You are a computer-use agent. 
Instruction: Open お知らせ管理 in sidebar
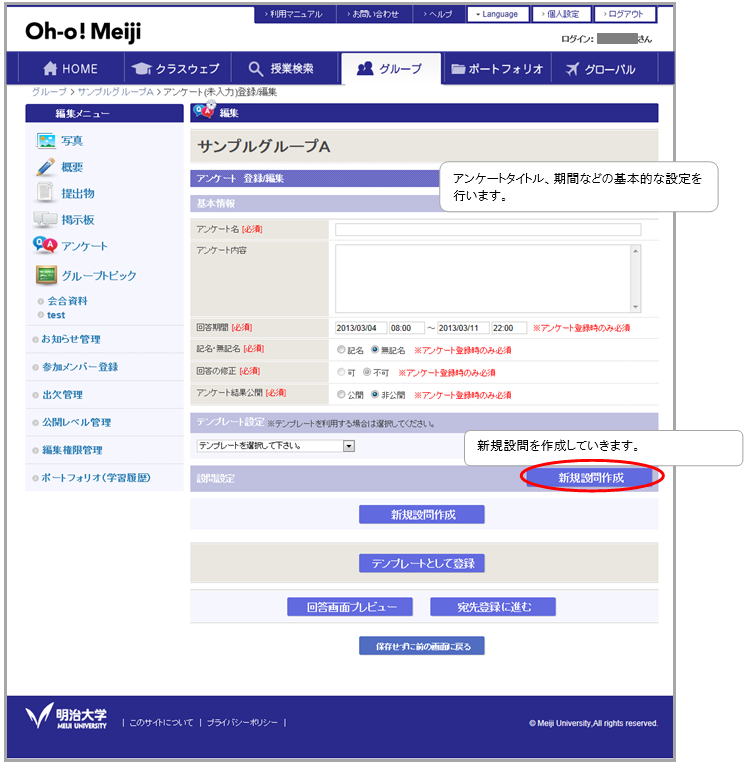click(71, 339)
